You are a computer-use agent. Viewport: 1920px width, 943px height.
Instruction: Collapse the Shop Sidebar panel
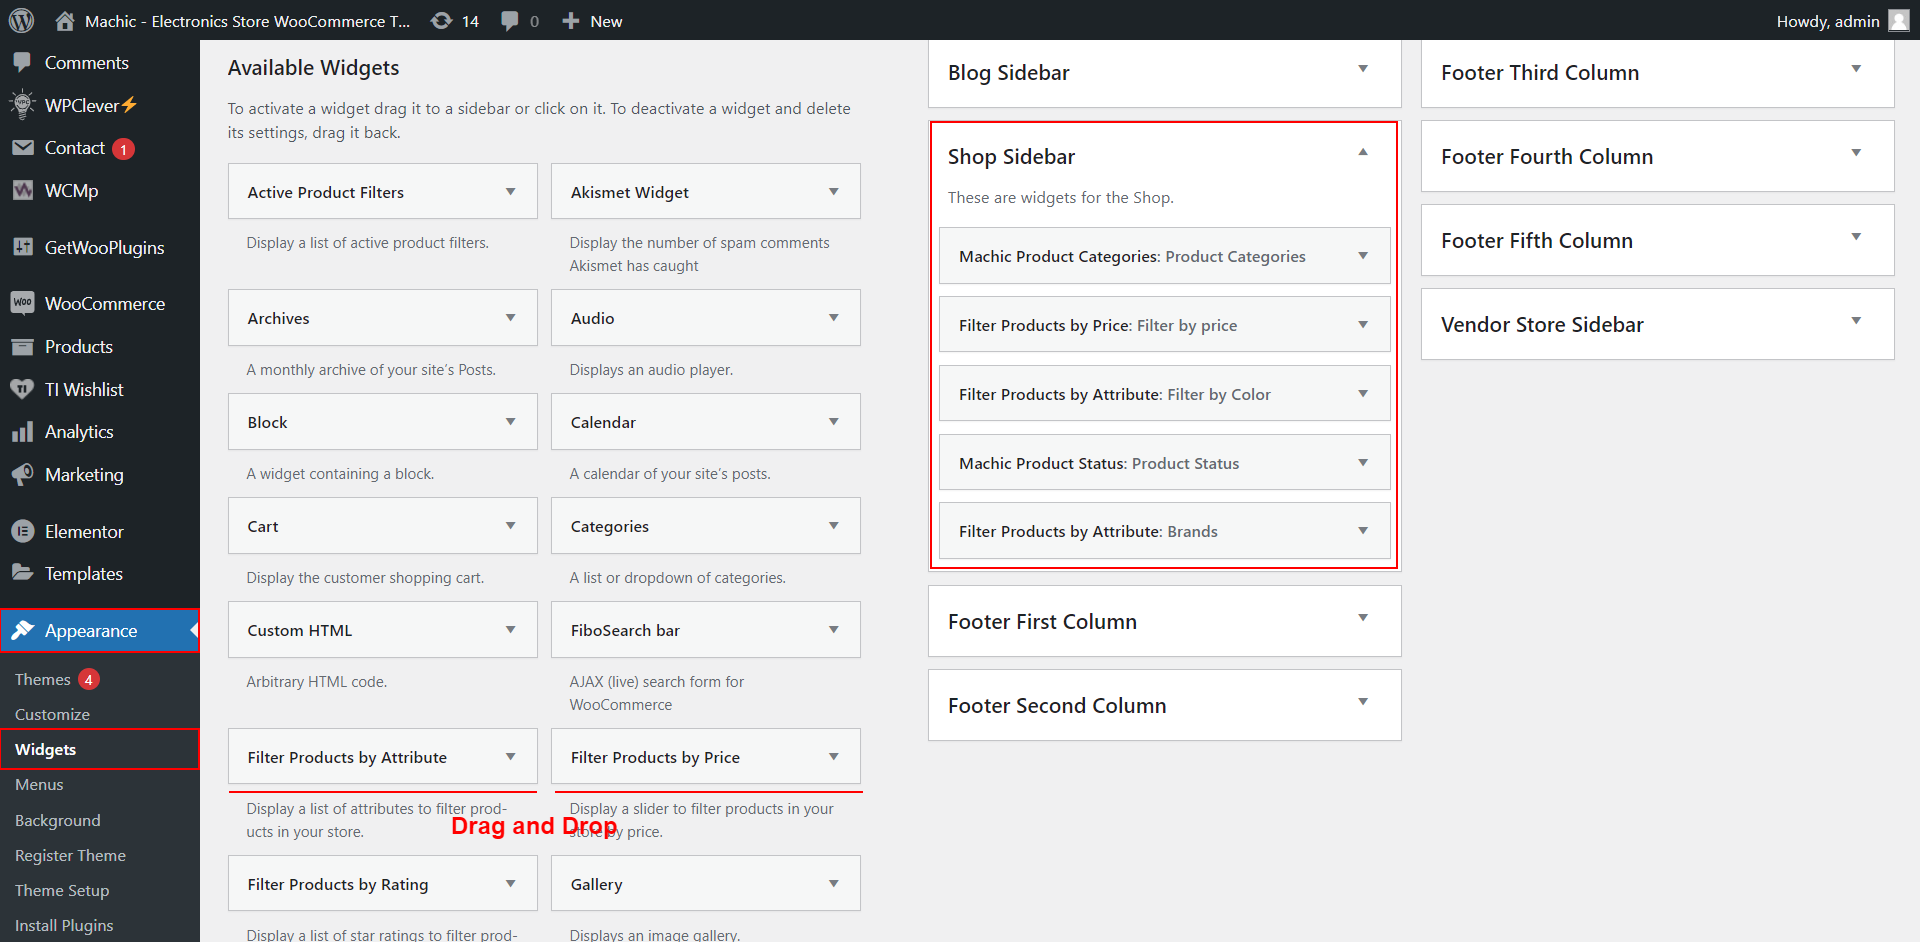click(x=1362, y=153)
